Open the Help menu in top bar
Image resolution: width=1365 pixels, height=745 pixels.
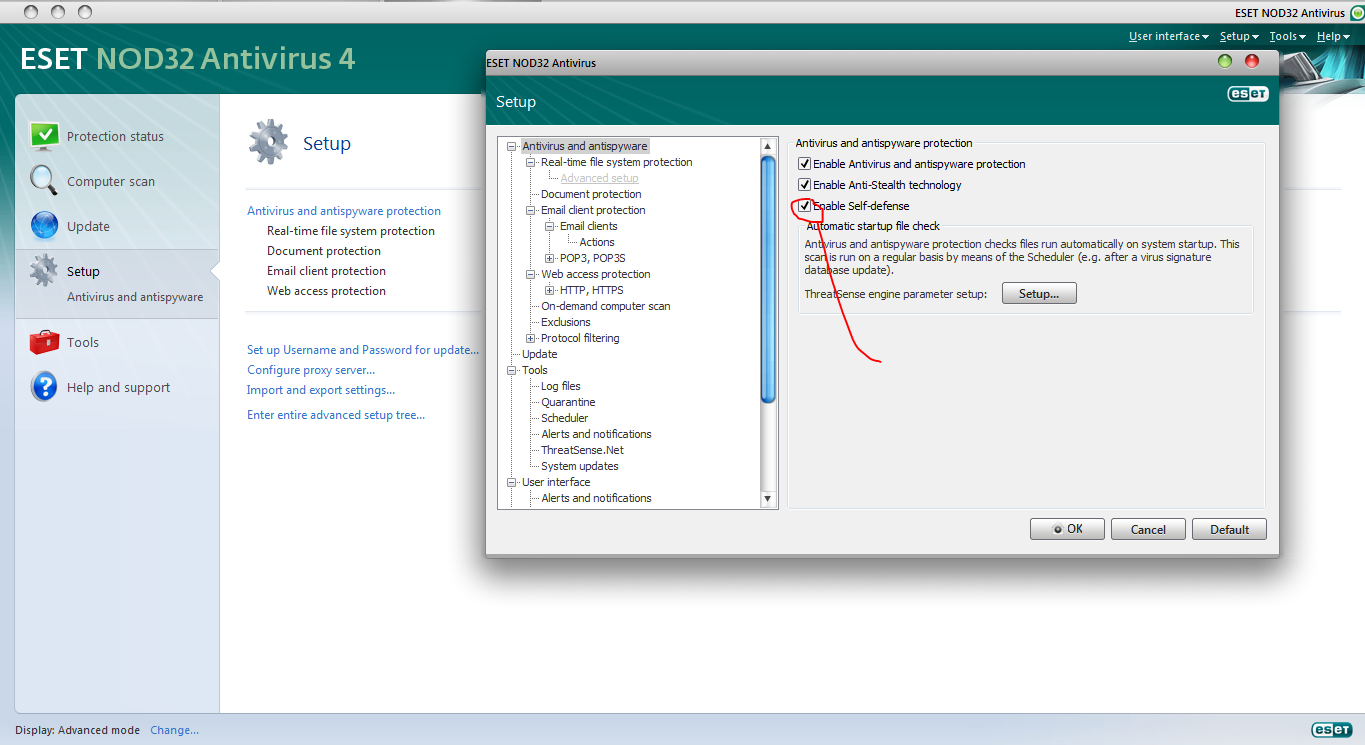click(x=1333, y=36)
